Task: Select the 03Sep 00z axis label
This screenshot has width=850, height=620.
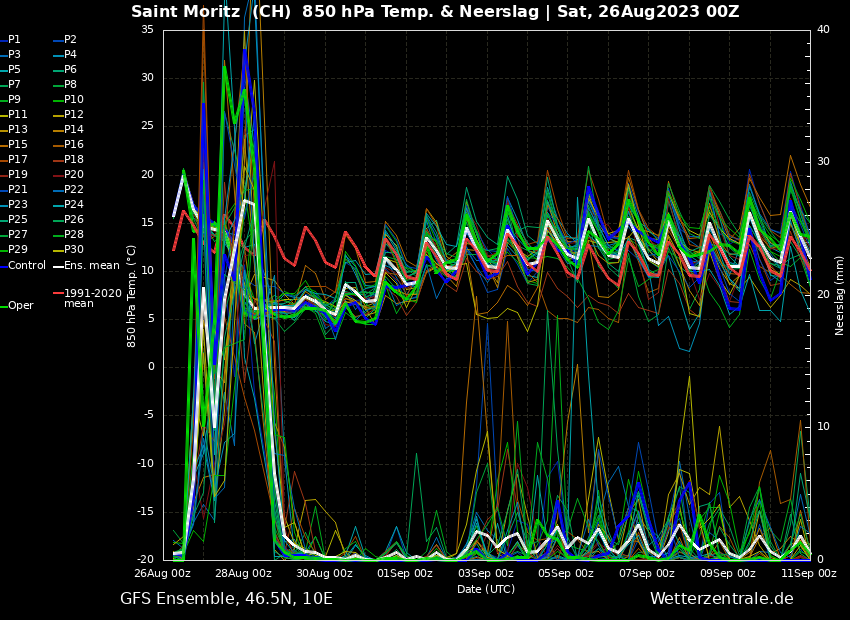Action: pyautogui.click(x=486, y=574)
